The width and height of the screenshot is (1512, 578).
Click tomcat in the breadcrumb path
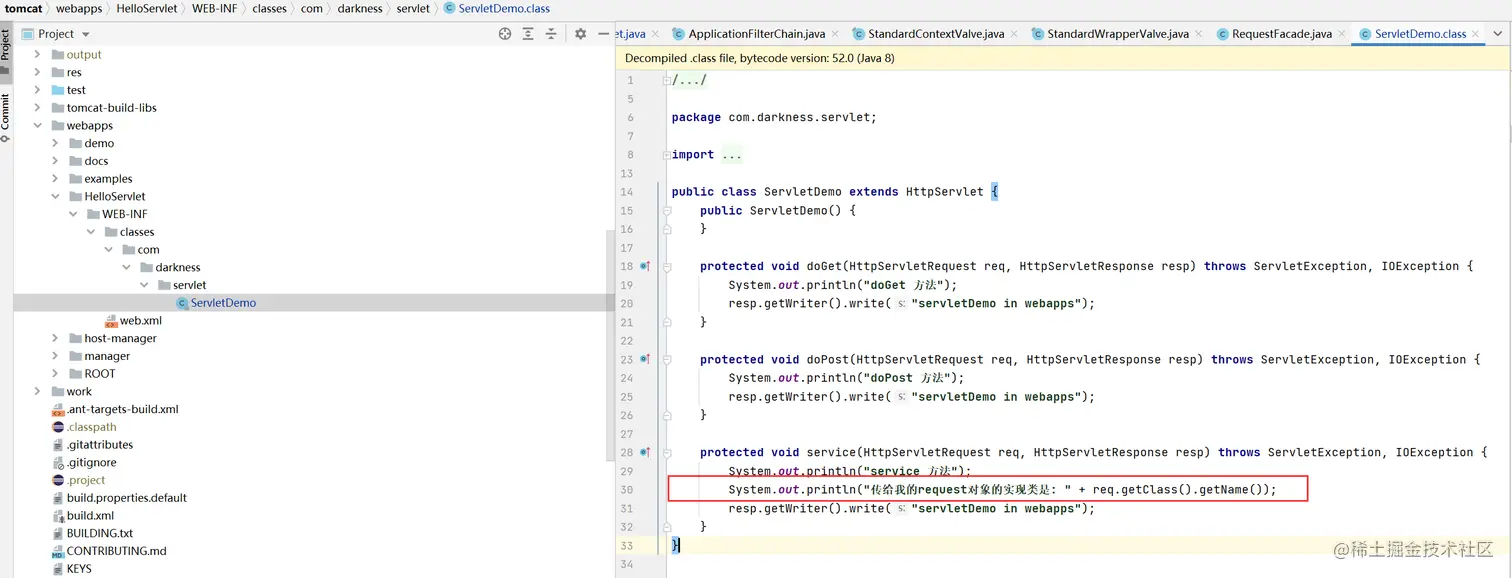pyautogui.click(x=24, y=8)
